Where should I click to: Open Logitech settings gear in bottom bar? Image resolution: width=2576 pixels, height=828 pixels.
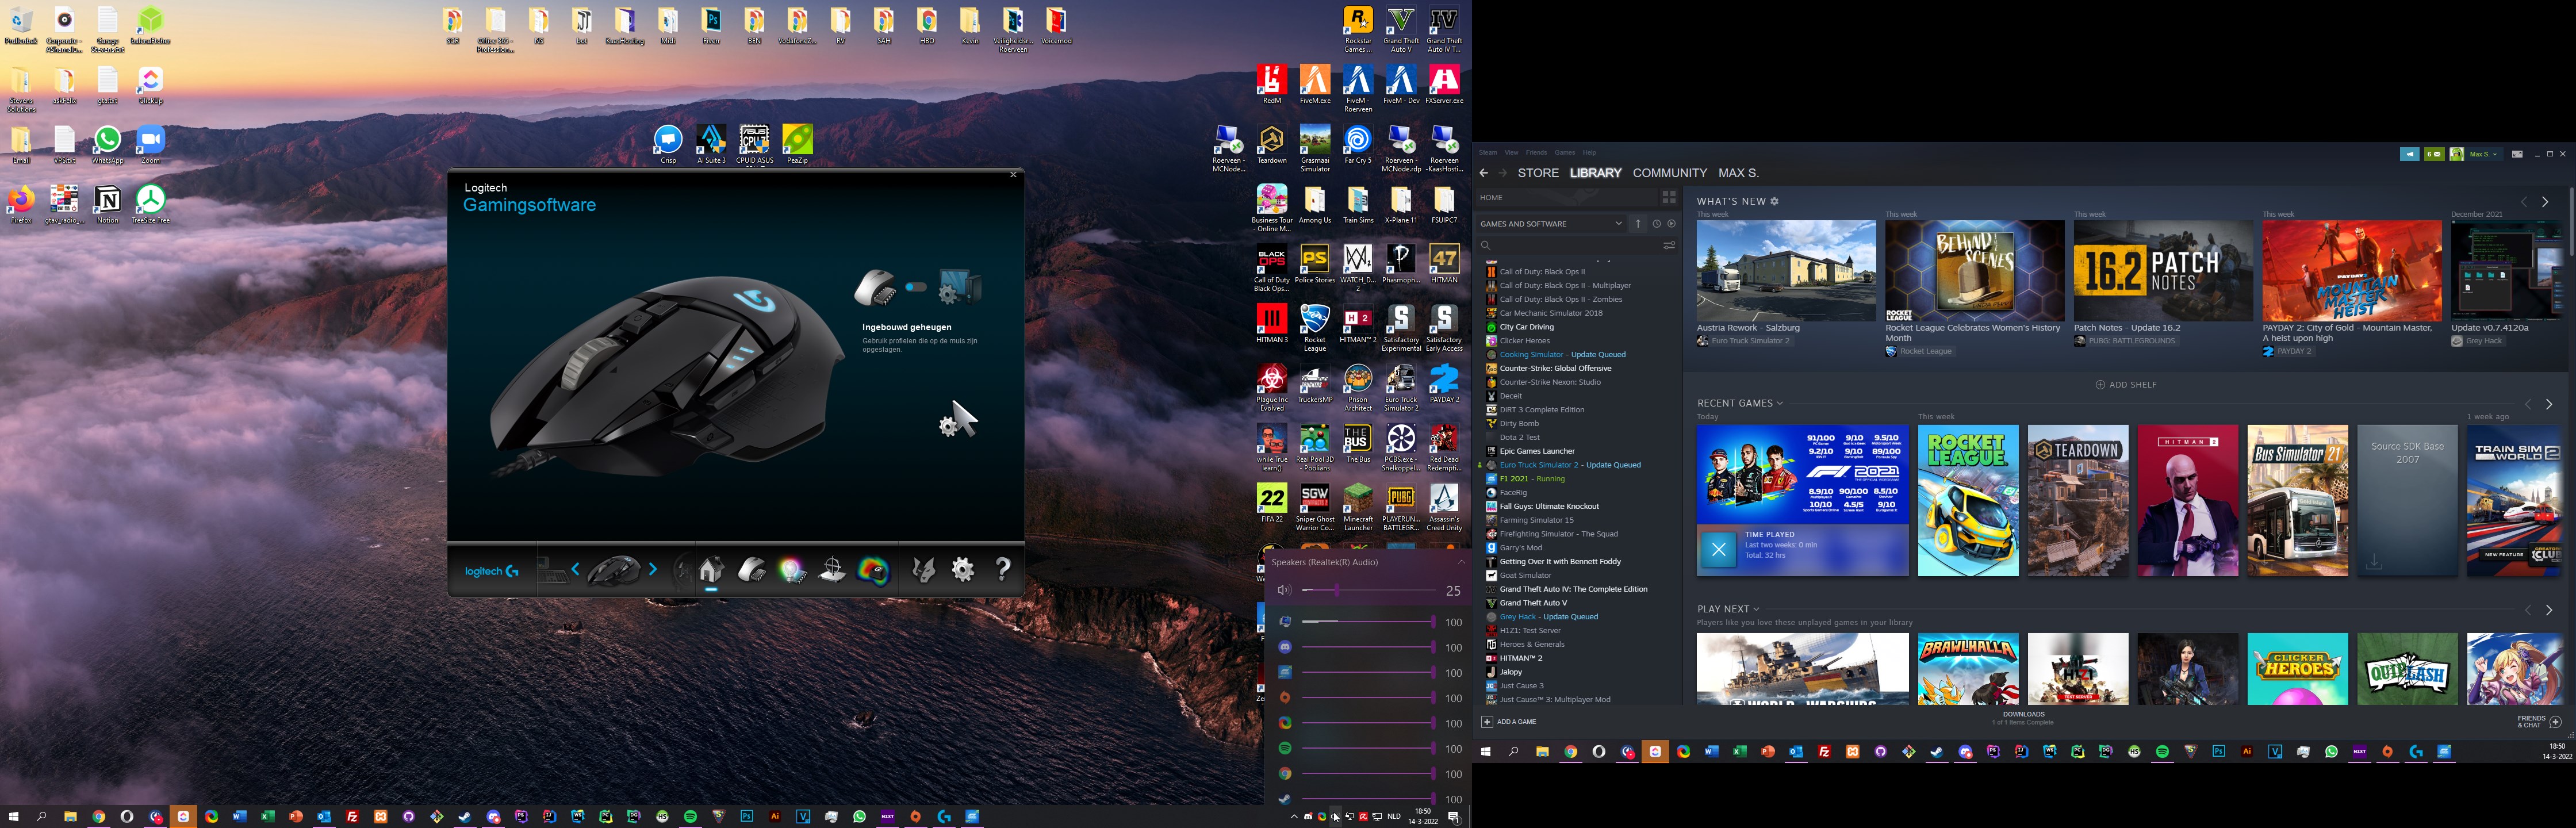click(x=962, y=570)
